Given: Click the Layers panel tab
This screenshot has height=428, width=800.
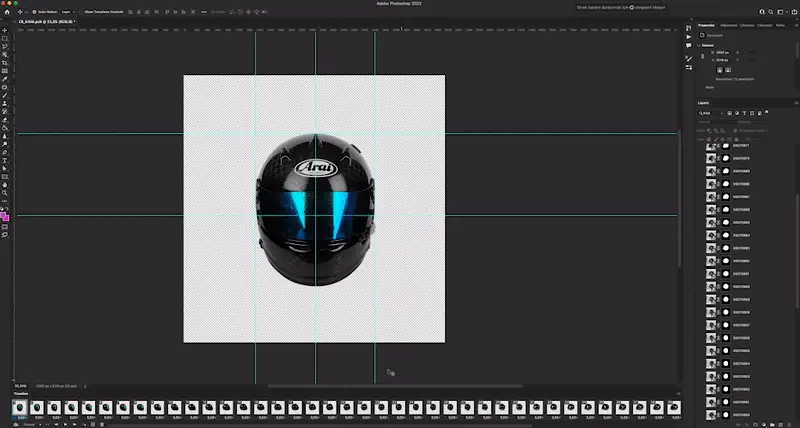Looking at the screenshot, I should pyautogui.click(x=704, y=103).
